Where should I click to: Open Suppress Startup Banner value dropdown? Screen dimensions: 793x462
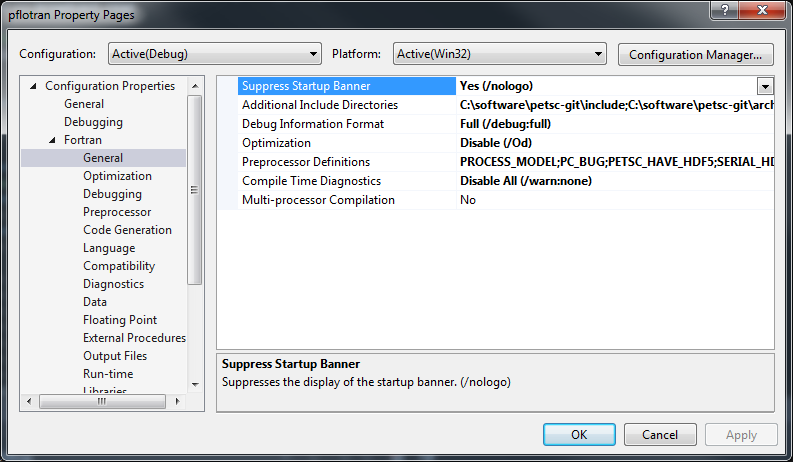pos(765,87)
